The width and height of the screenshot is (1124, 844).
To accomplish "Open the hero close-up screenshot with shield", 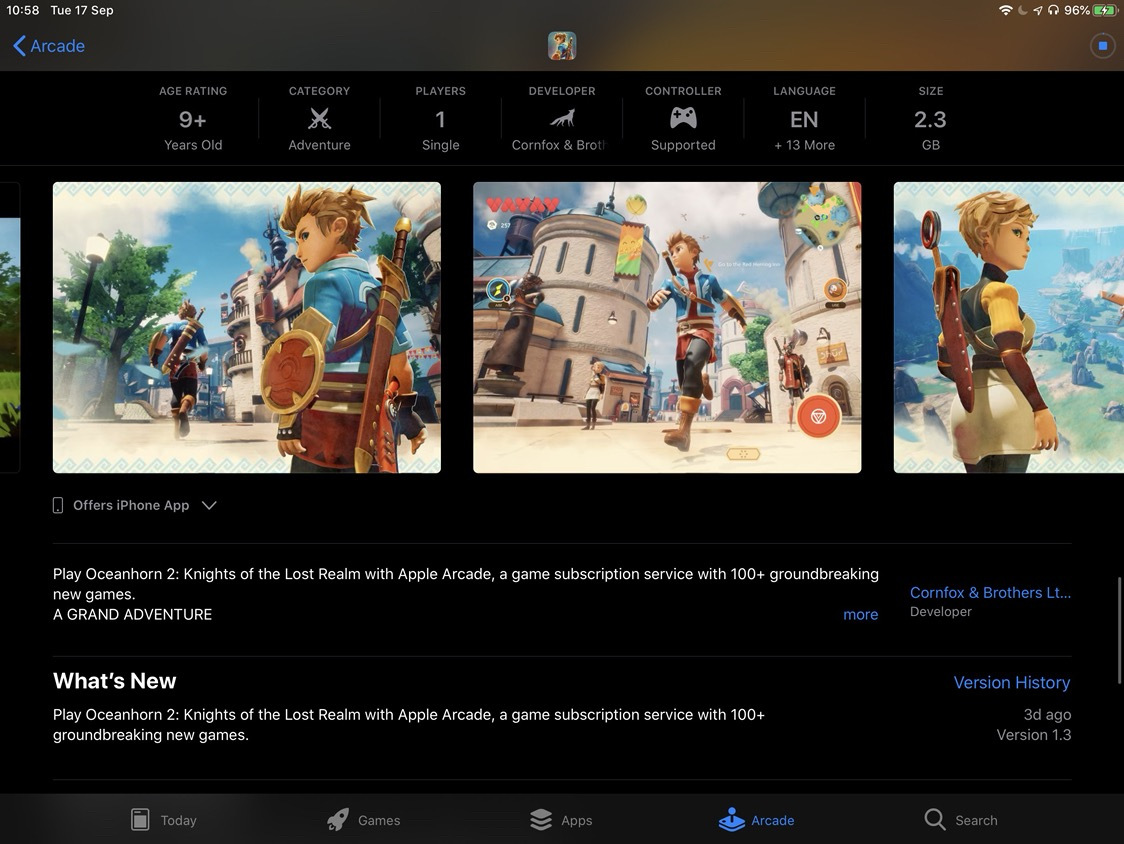I will (x=247, y=328).
